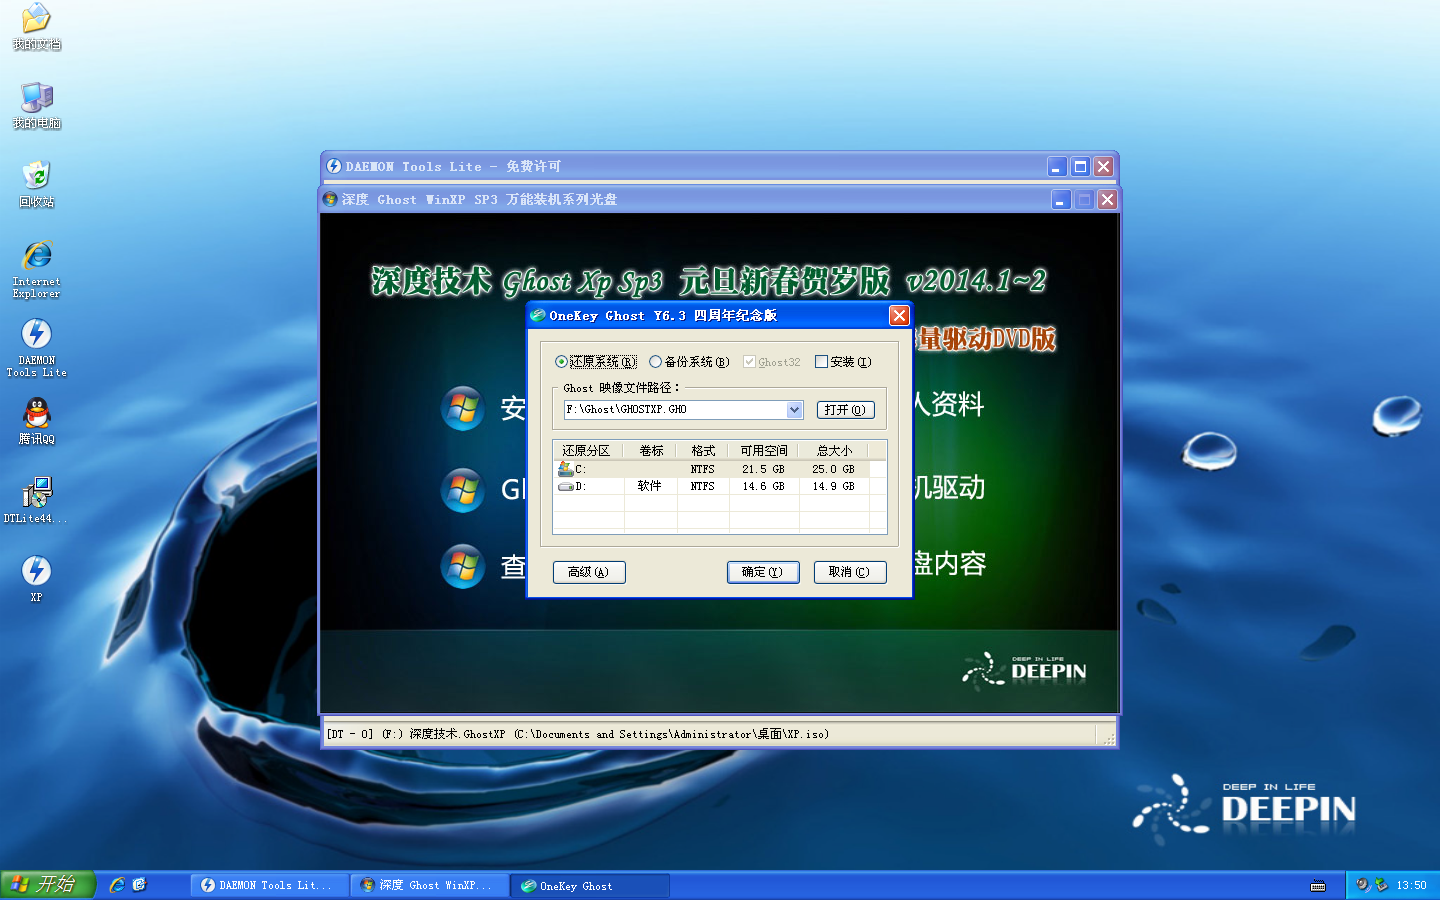Click the C: drive icon in partition list
The height and width of the screenshot is (900, 1440).
point(566,468)
